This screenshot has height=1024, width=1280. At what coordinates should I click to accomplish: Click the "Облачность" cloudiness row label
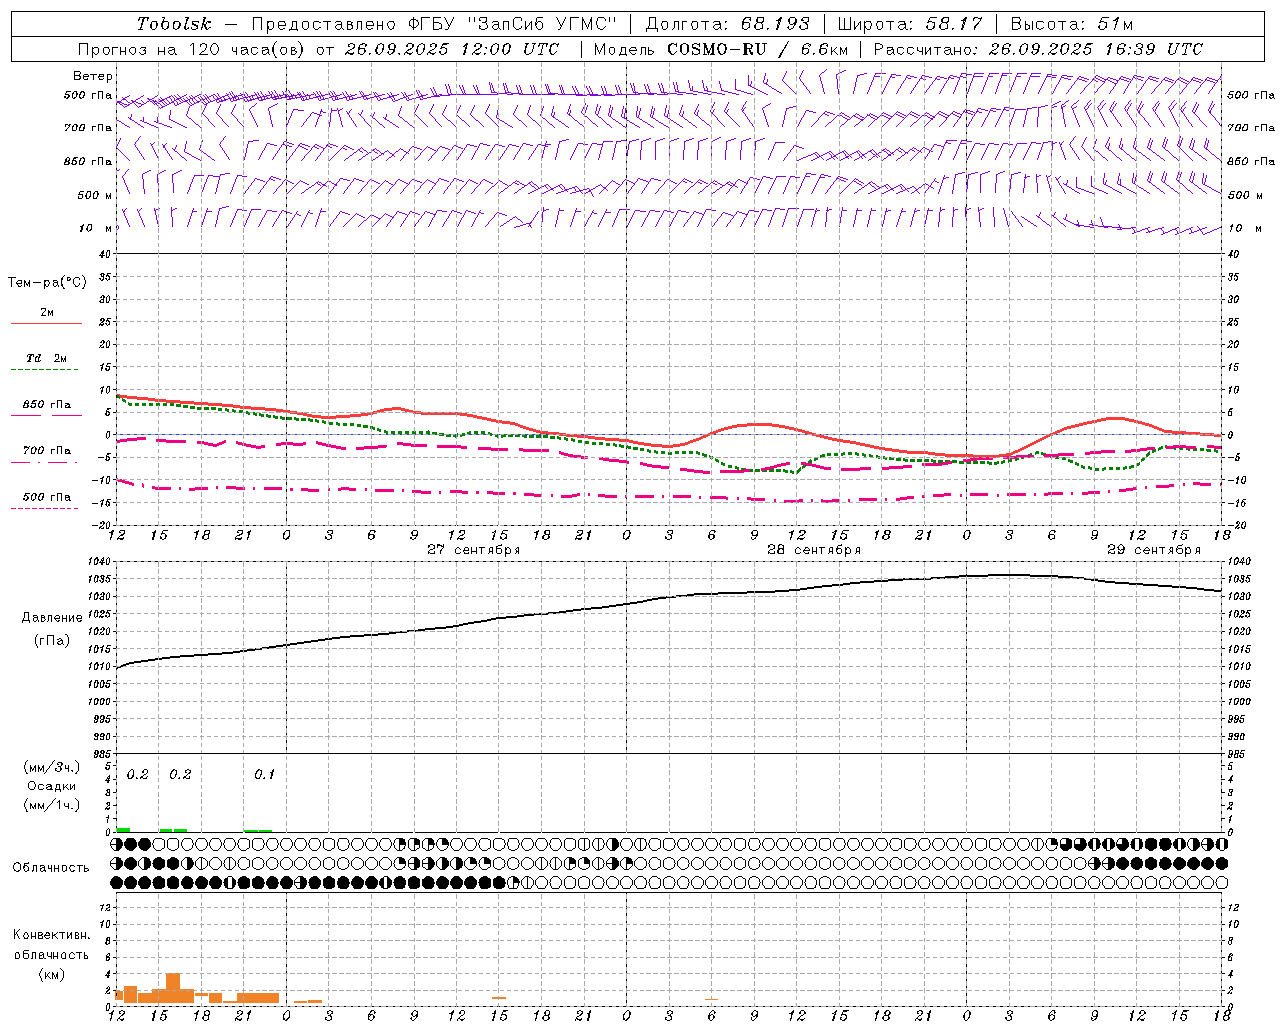tap(51, 867)
